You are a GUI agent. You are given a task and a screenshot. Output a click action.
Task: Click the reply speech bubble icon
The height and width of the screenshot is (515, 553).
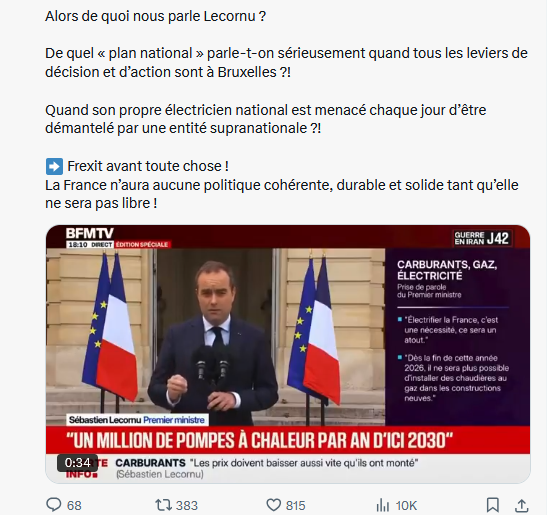click(54, 505)
